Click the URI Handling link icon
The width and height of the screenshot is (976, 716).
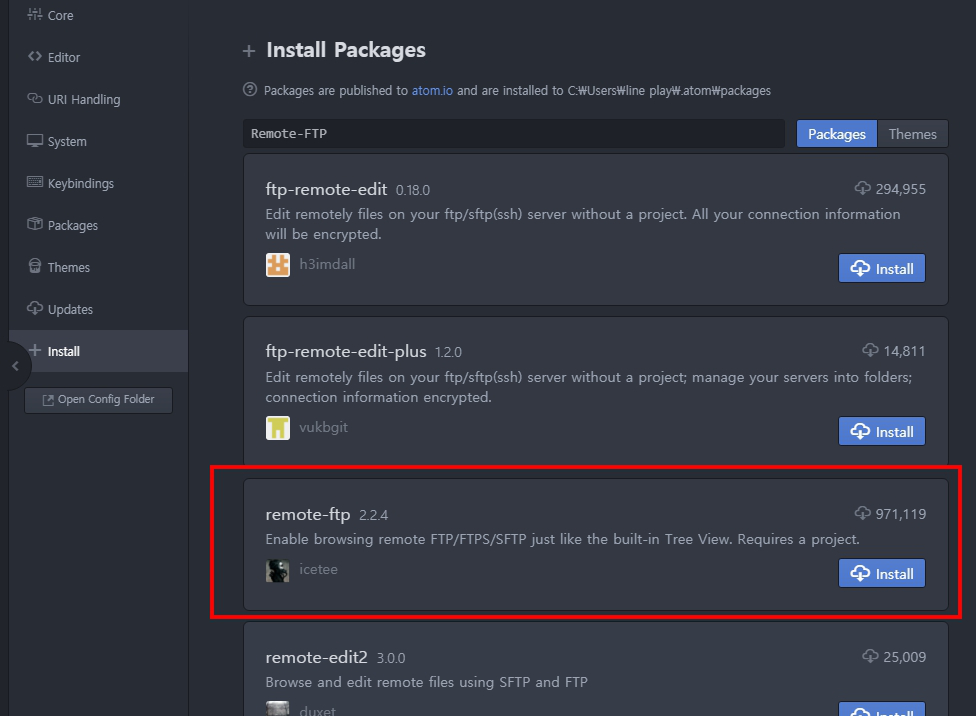pyautogui.click(x=35, y=98)
